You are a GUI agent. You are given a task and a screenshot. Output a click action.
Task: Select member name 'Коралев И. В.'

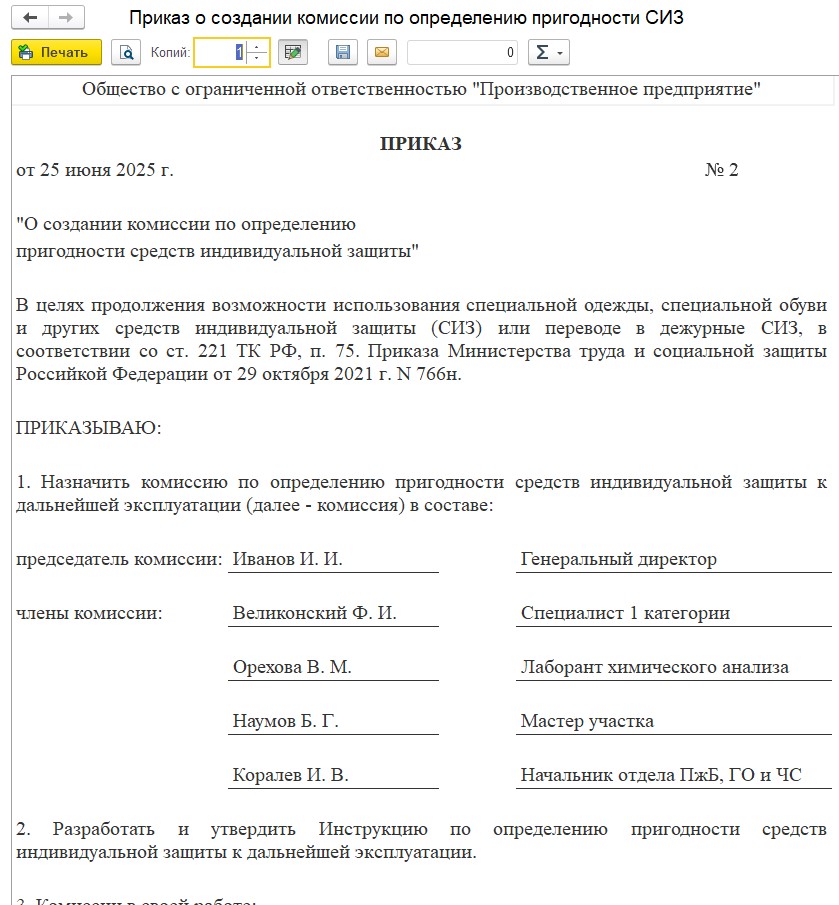pyautogui.click(x=290, y=775)
